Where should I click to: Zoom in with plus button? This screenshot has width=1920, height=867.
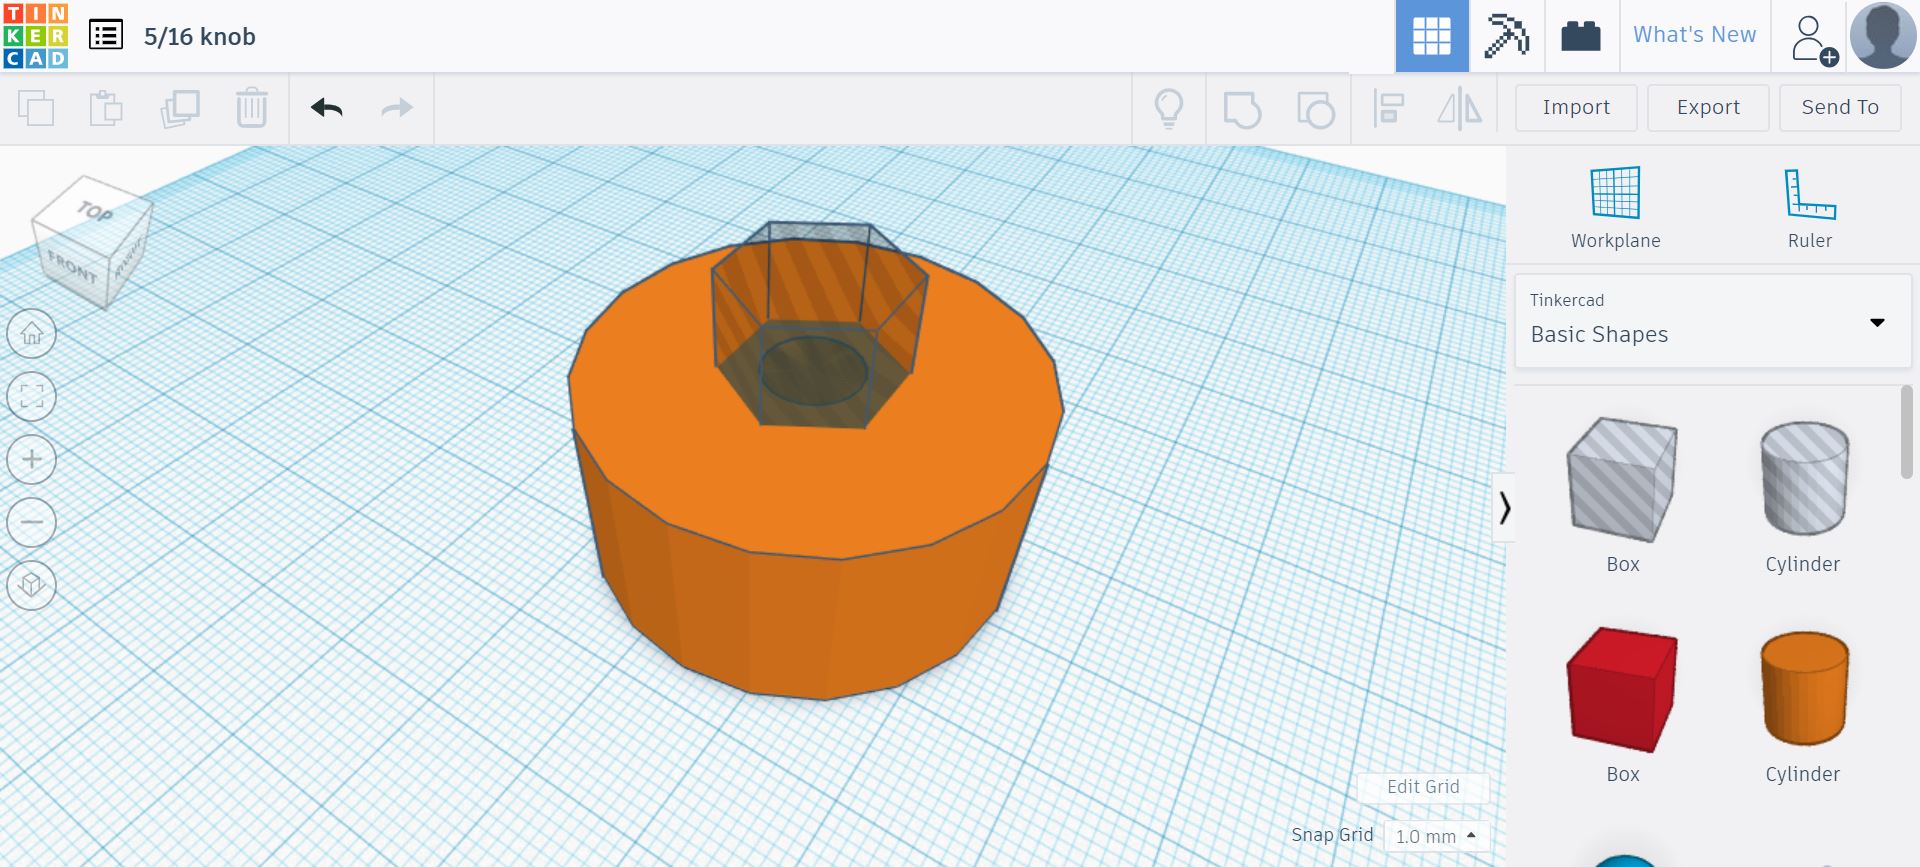32,460
